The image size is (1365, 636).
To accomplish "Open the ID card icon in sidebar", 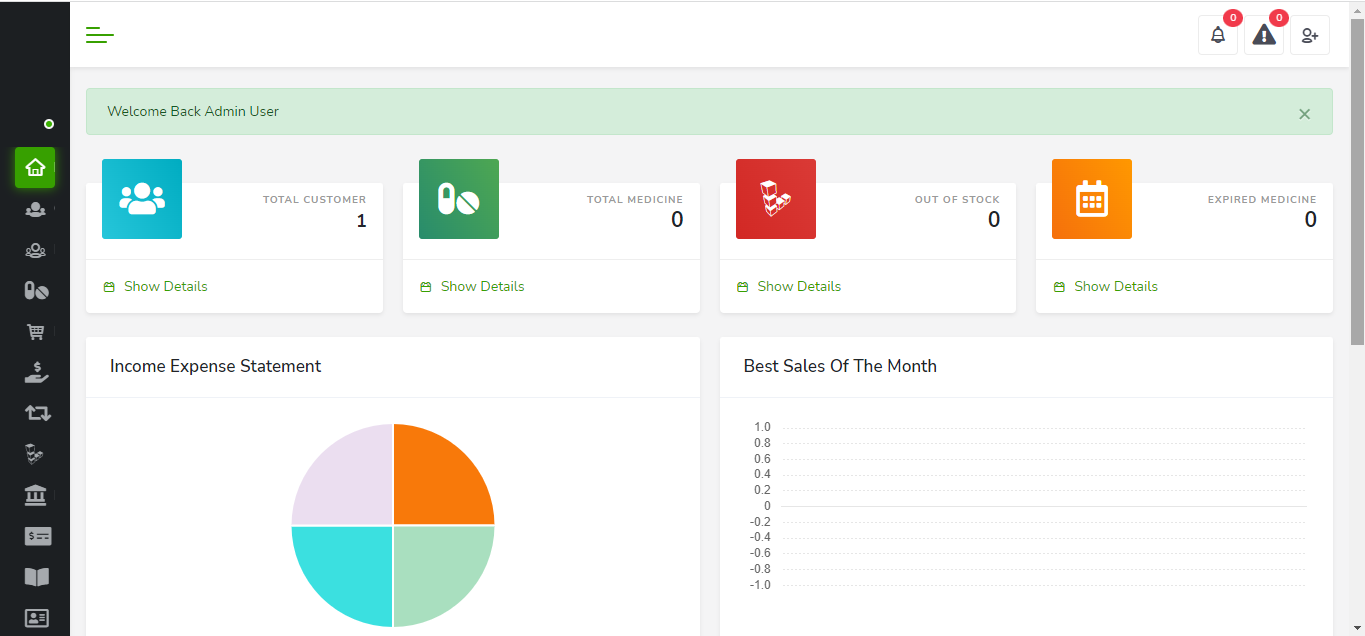I will [36, 617].
